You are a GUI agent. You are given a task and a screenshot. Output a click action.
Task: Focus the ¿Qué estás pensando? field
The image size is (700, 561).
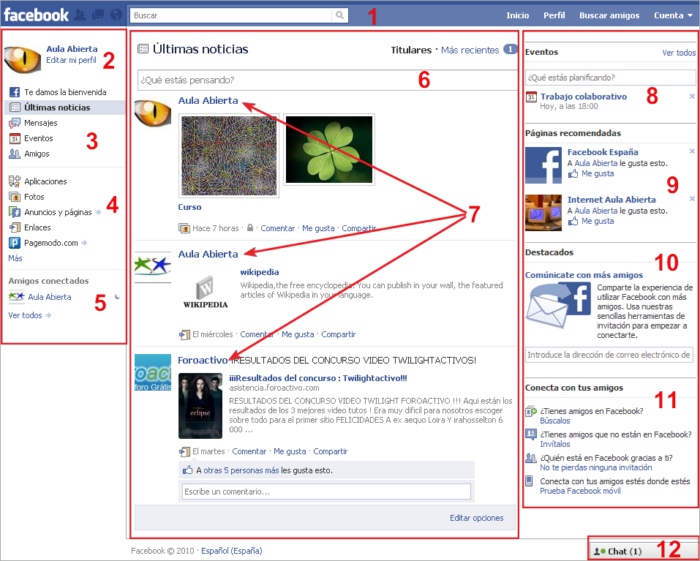click(x=327, y=80)
